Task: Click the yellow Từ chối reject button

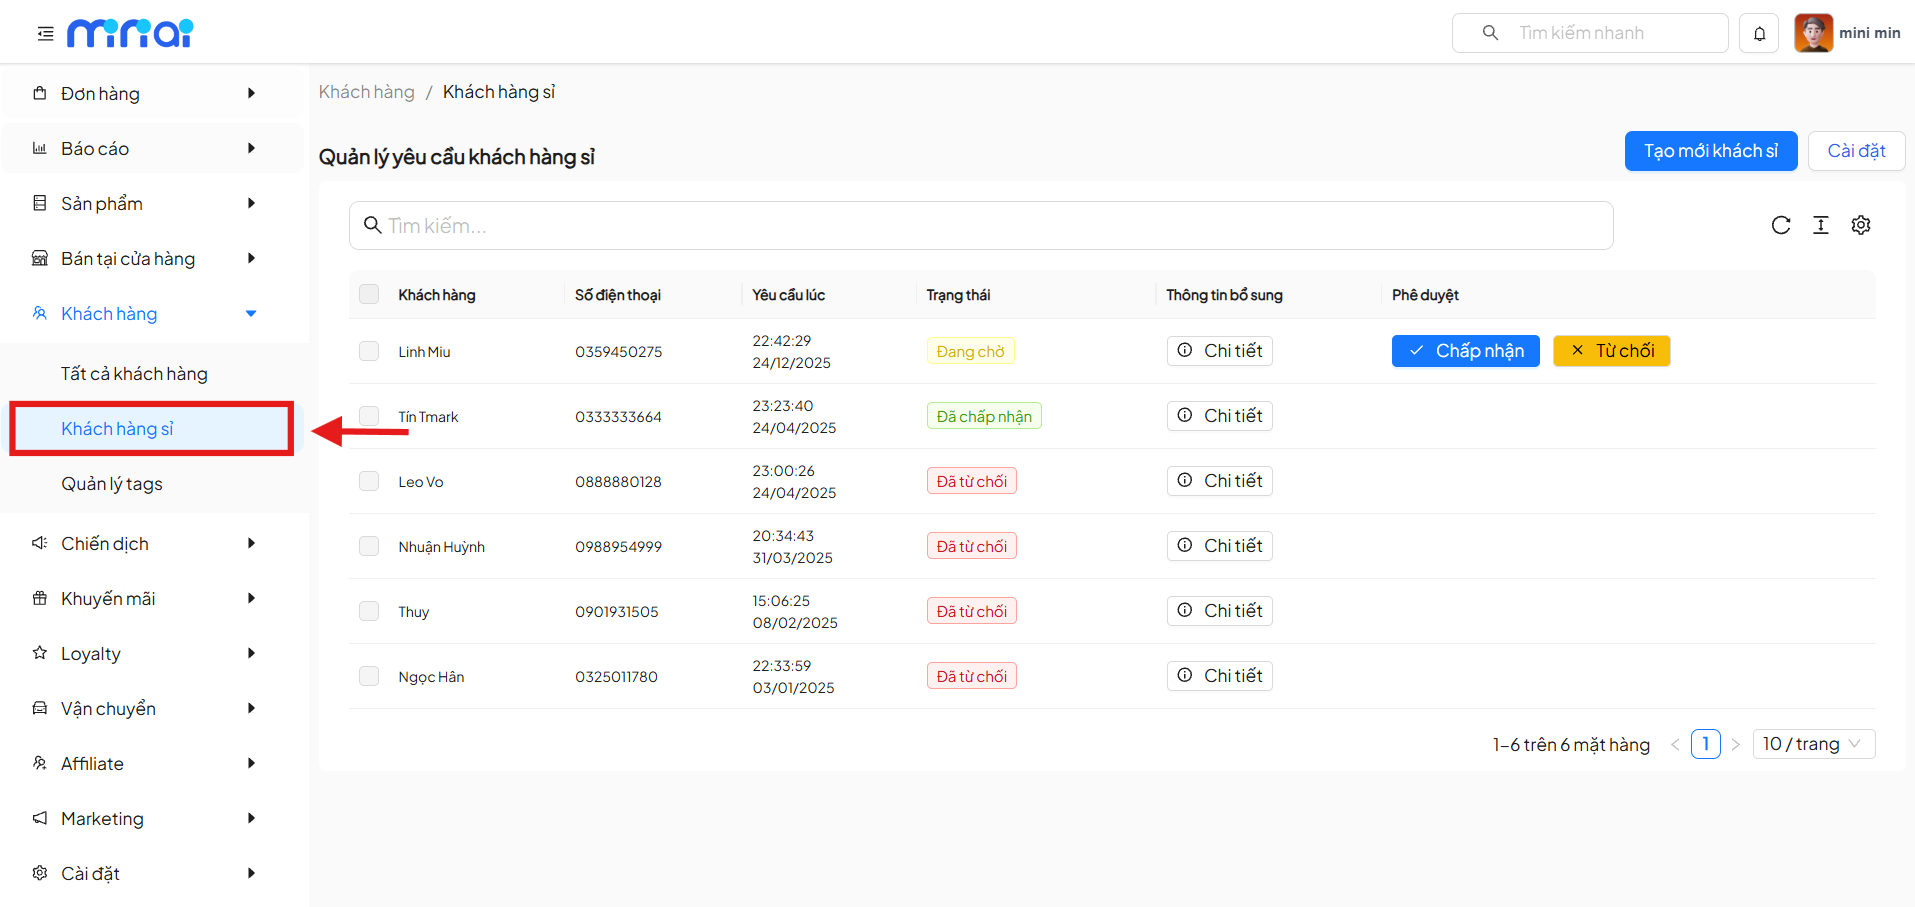Action: [1611, 351]
